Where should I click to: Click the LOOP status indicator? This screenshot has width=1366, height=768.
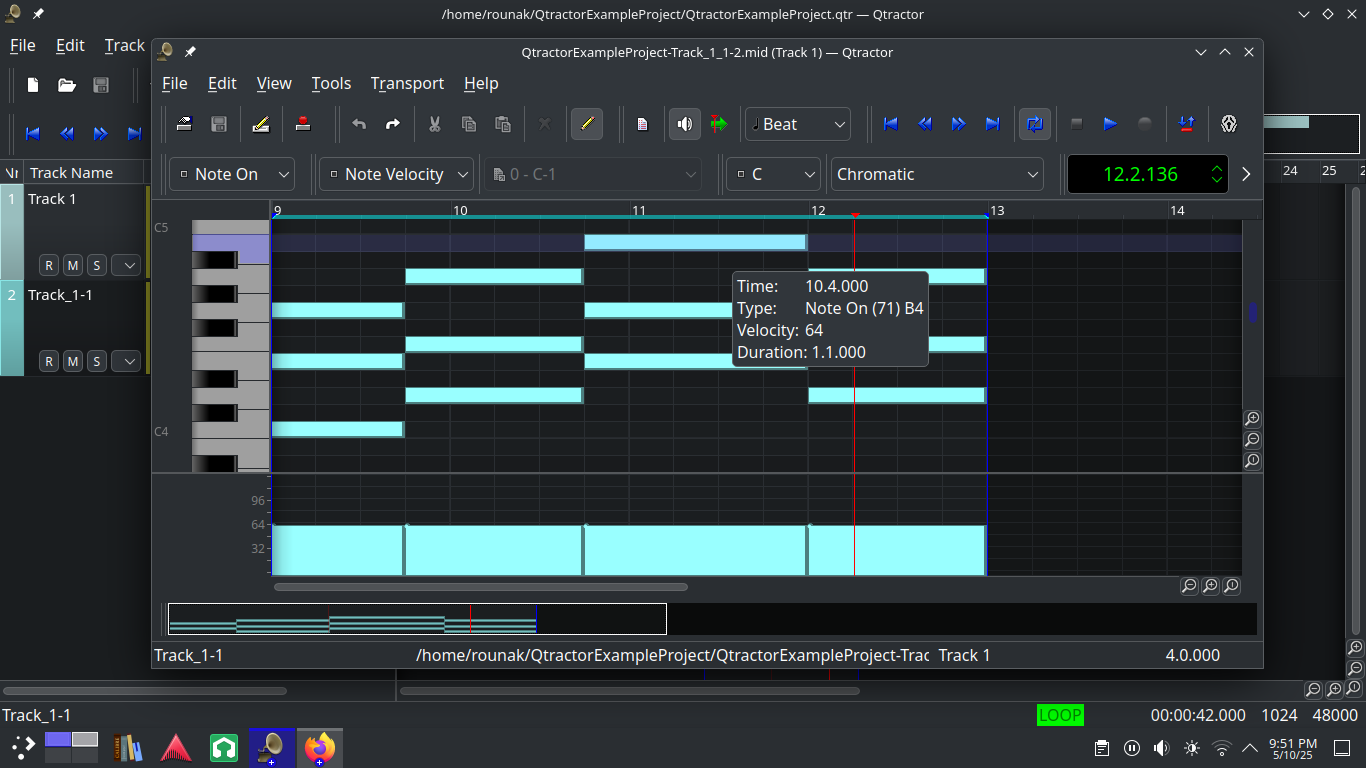[x=1059, y=715]
